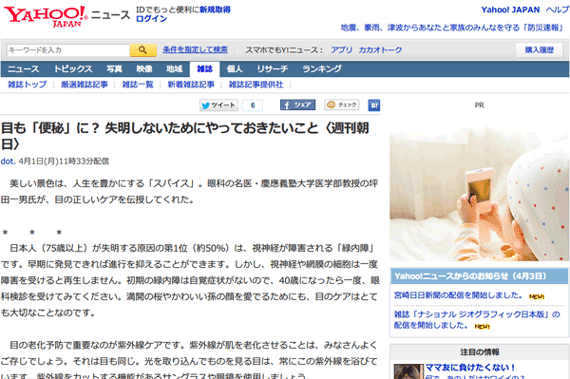This screenshot has width=570, height=379.
Task: Open 雑誌一覧 submenu link
Action: click(137, 85)
